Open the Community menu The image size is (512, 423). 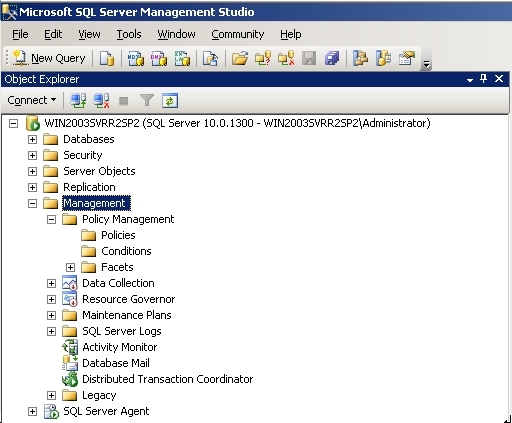[x=238, y=34]
